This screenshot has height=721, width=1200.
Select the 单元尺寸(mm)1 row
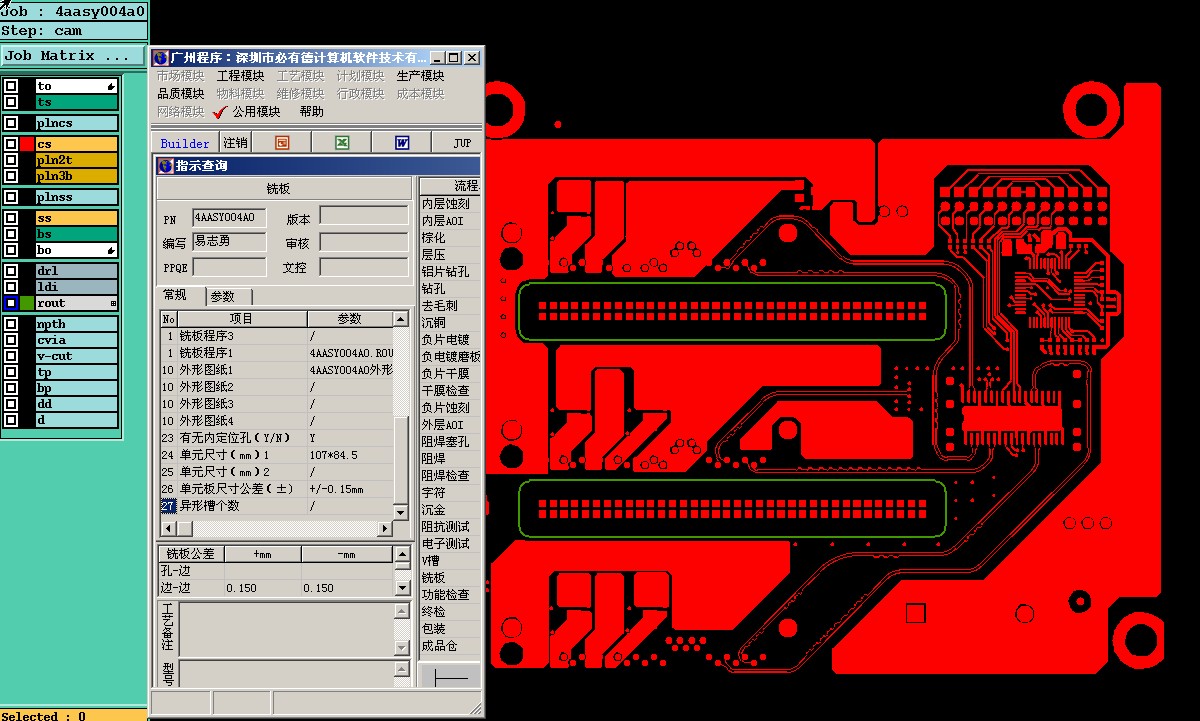pyautogui.click(x=277, y=455)
